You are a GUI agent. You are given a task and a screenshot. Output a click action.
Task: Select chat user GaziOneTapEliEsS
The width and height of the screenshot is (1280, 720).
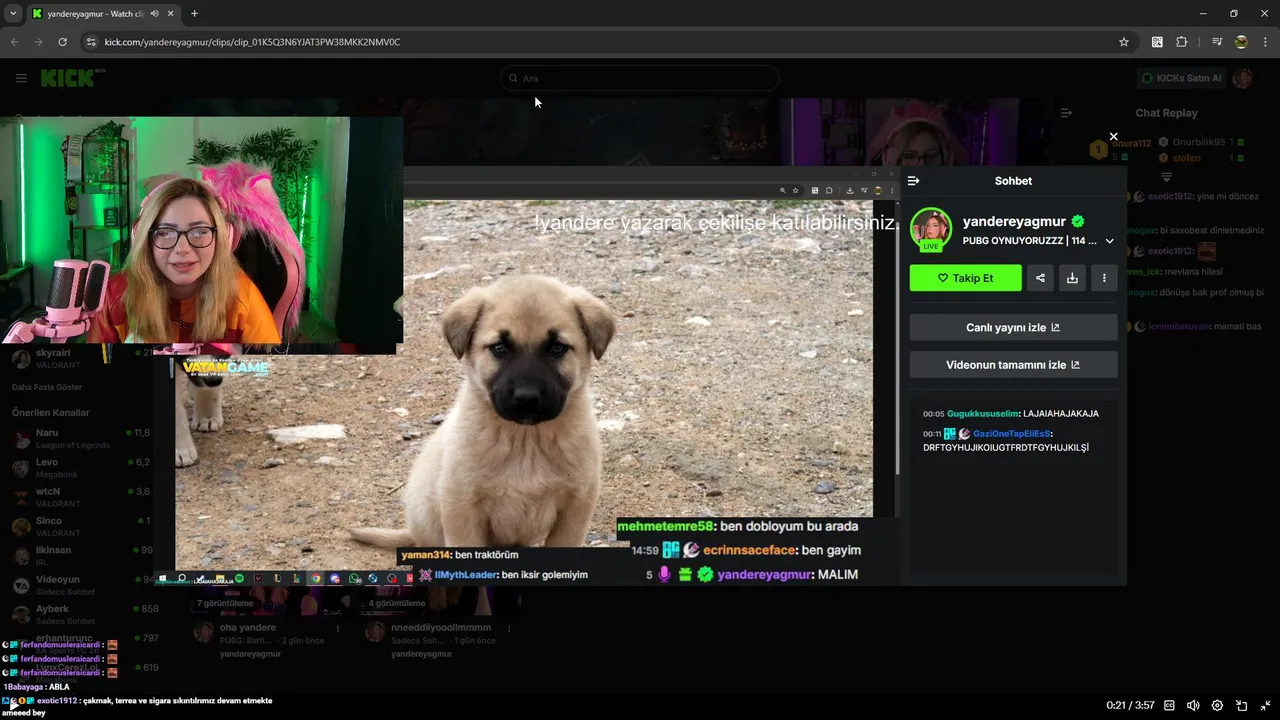pyautogui.click(x=1011, y=434)
